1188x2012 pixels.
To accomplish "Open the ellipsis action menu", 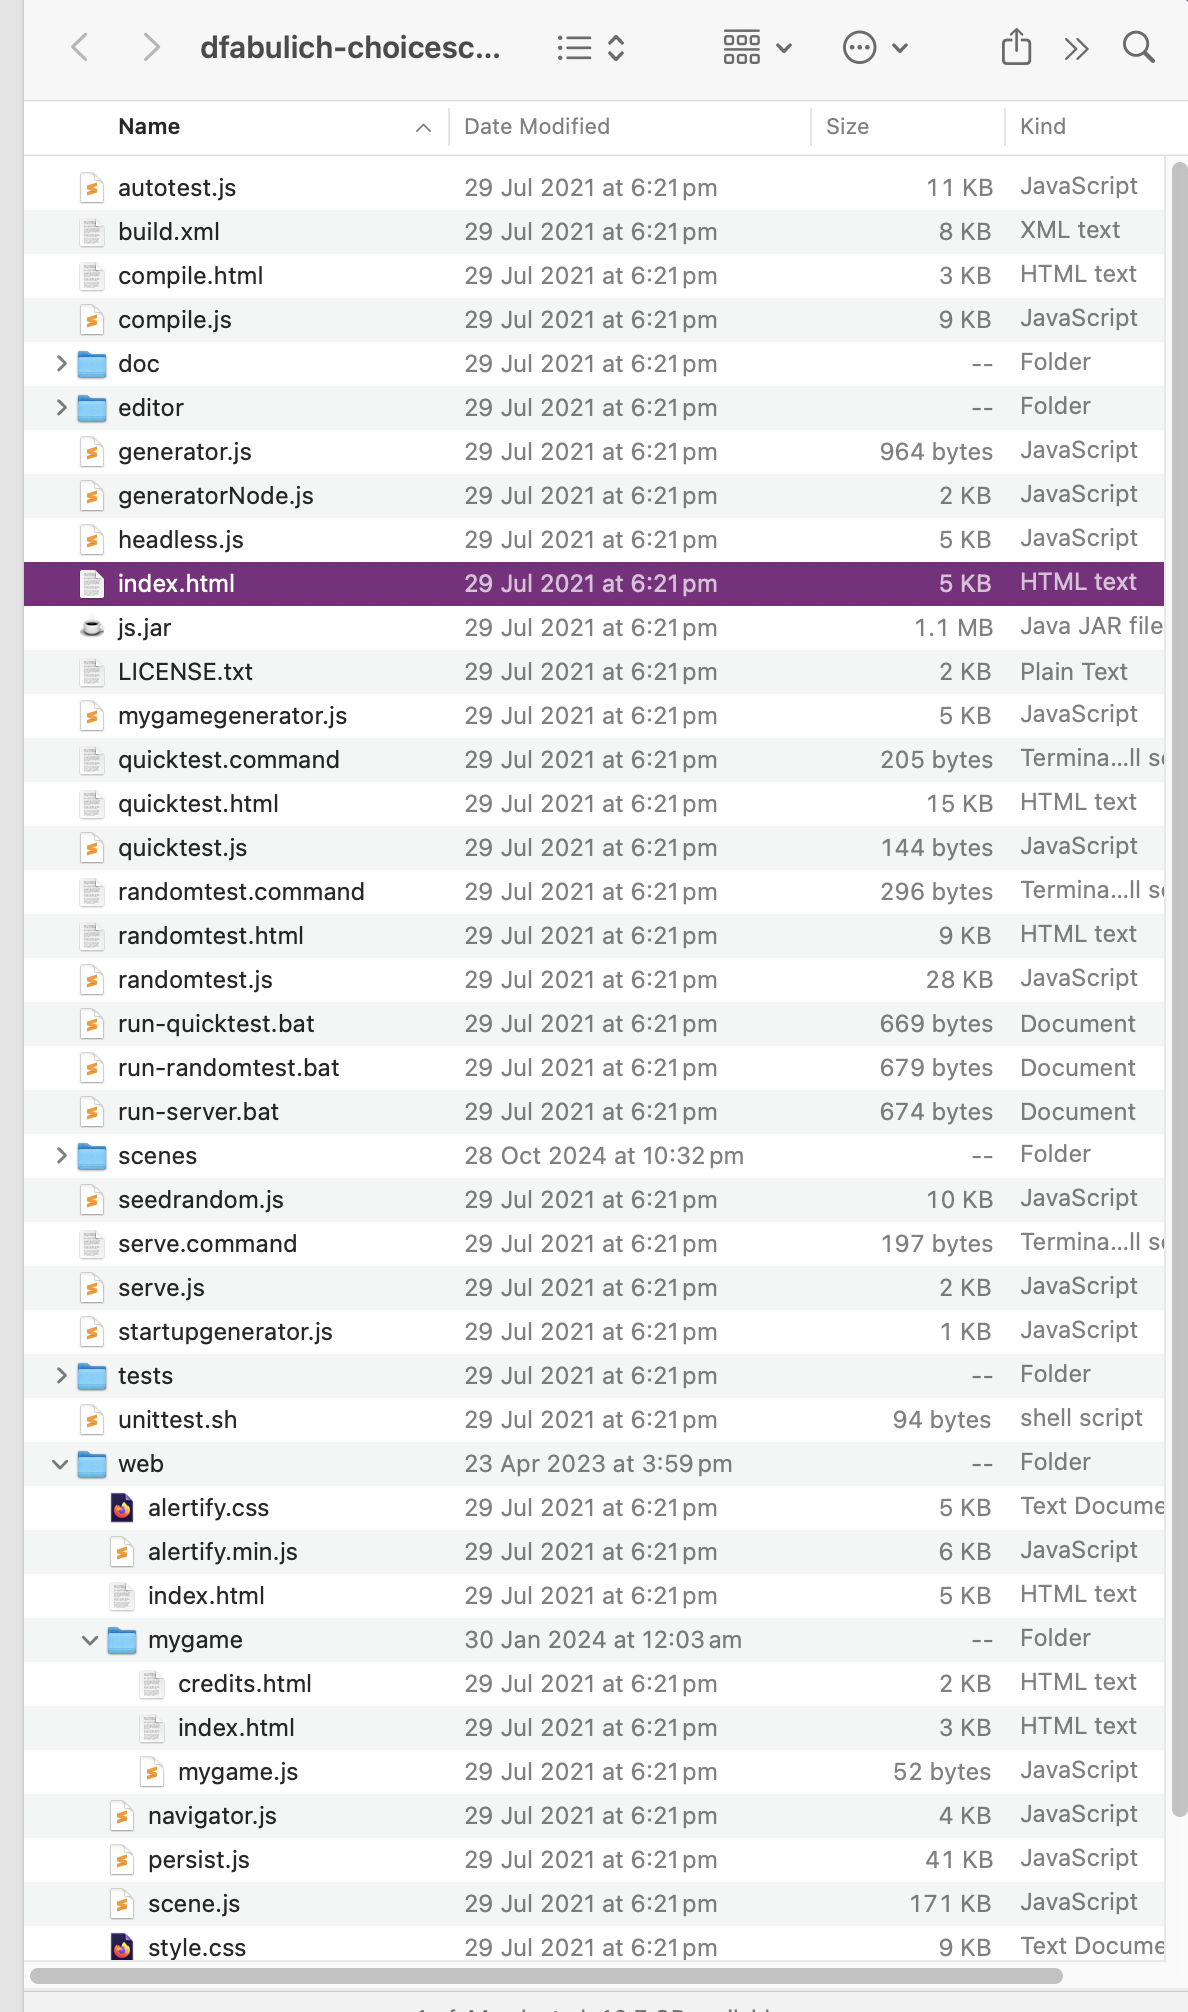I will tap(875, 48).
